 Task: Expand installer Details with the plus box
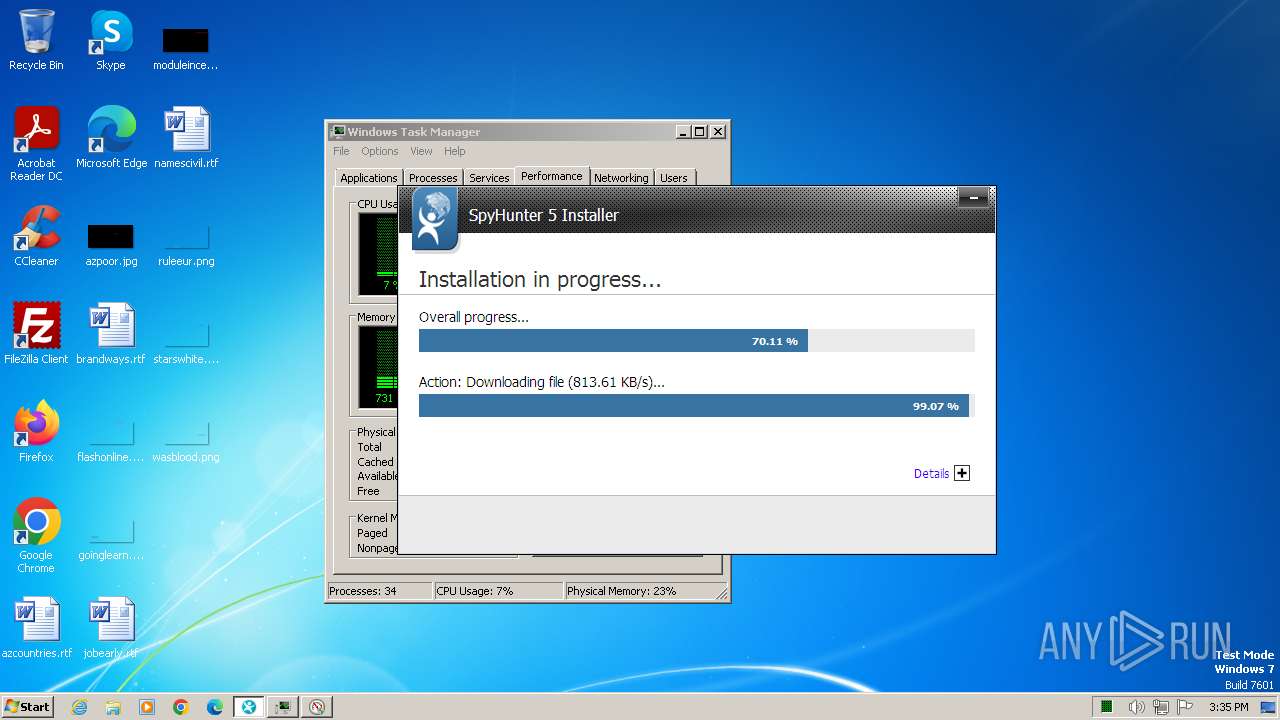(962, 473)
